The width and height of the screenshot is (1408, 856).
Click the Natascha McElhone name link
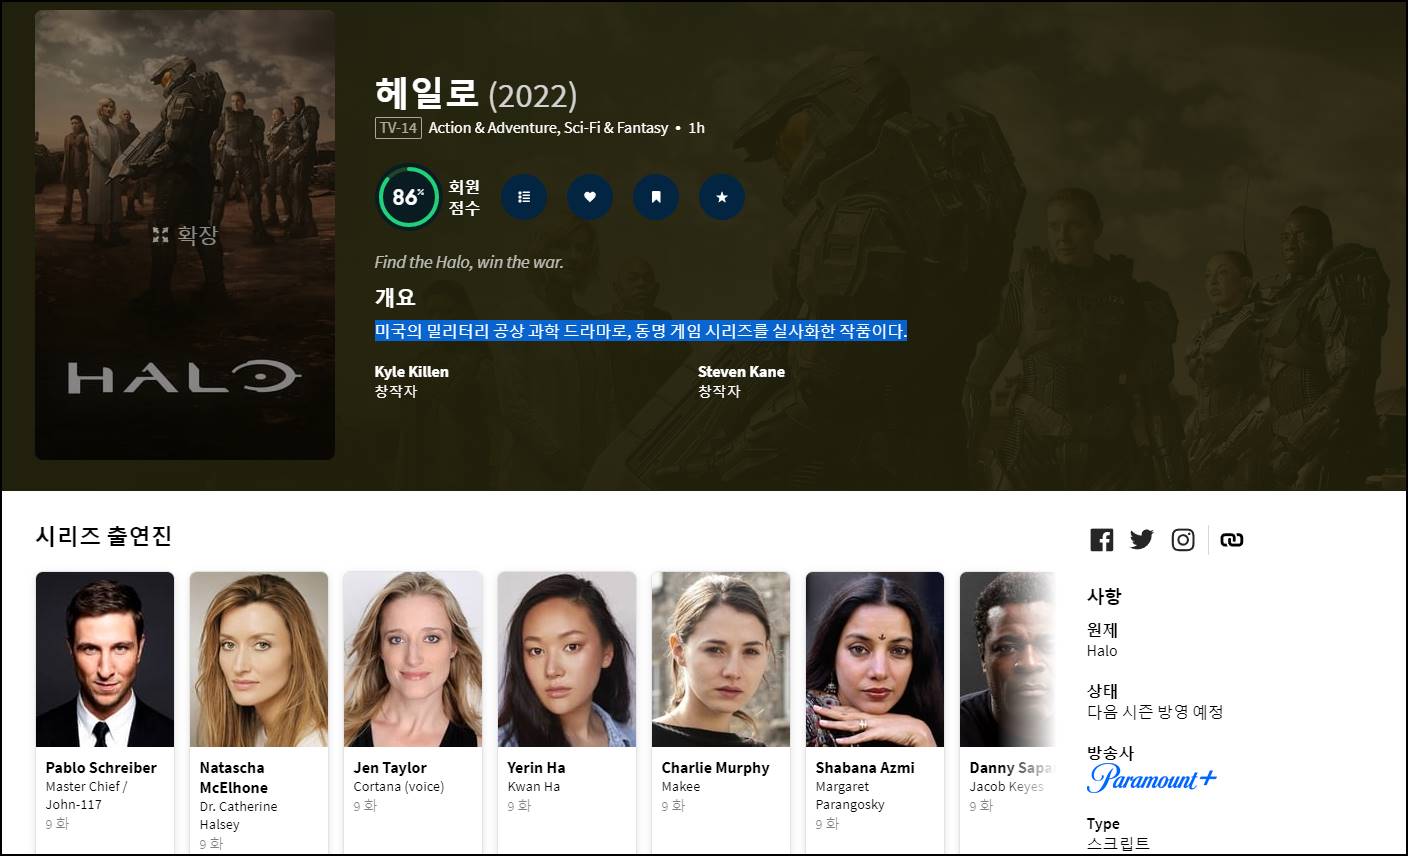point(234,777)
